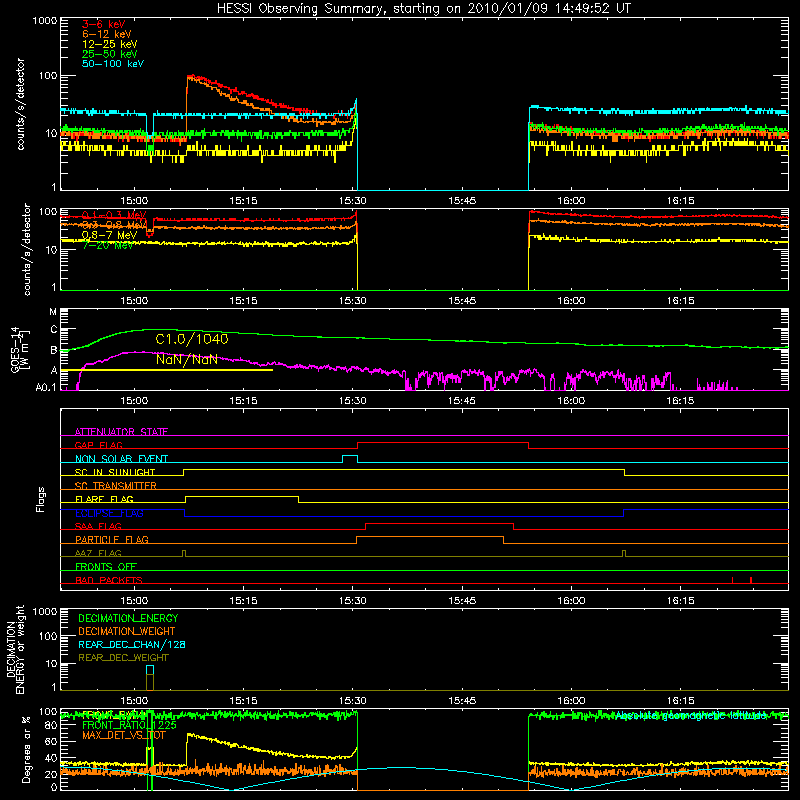
Task: Click the 'C1.0/1040' GOES annotation
Action: [192, 339]
